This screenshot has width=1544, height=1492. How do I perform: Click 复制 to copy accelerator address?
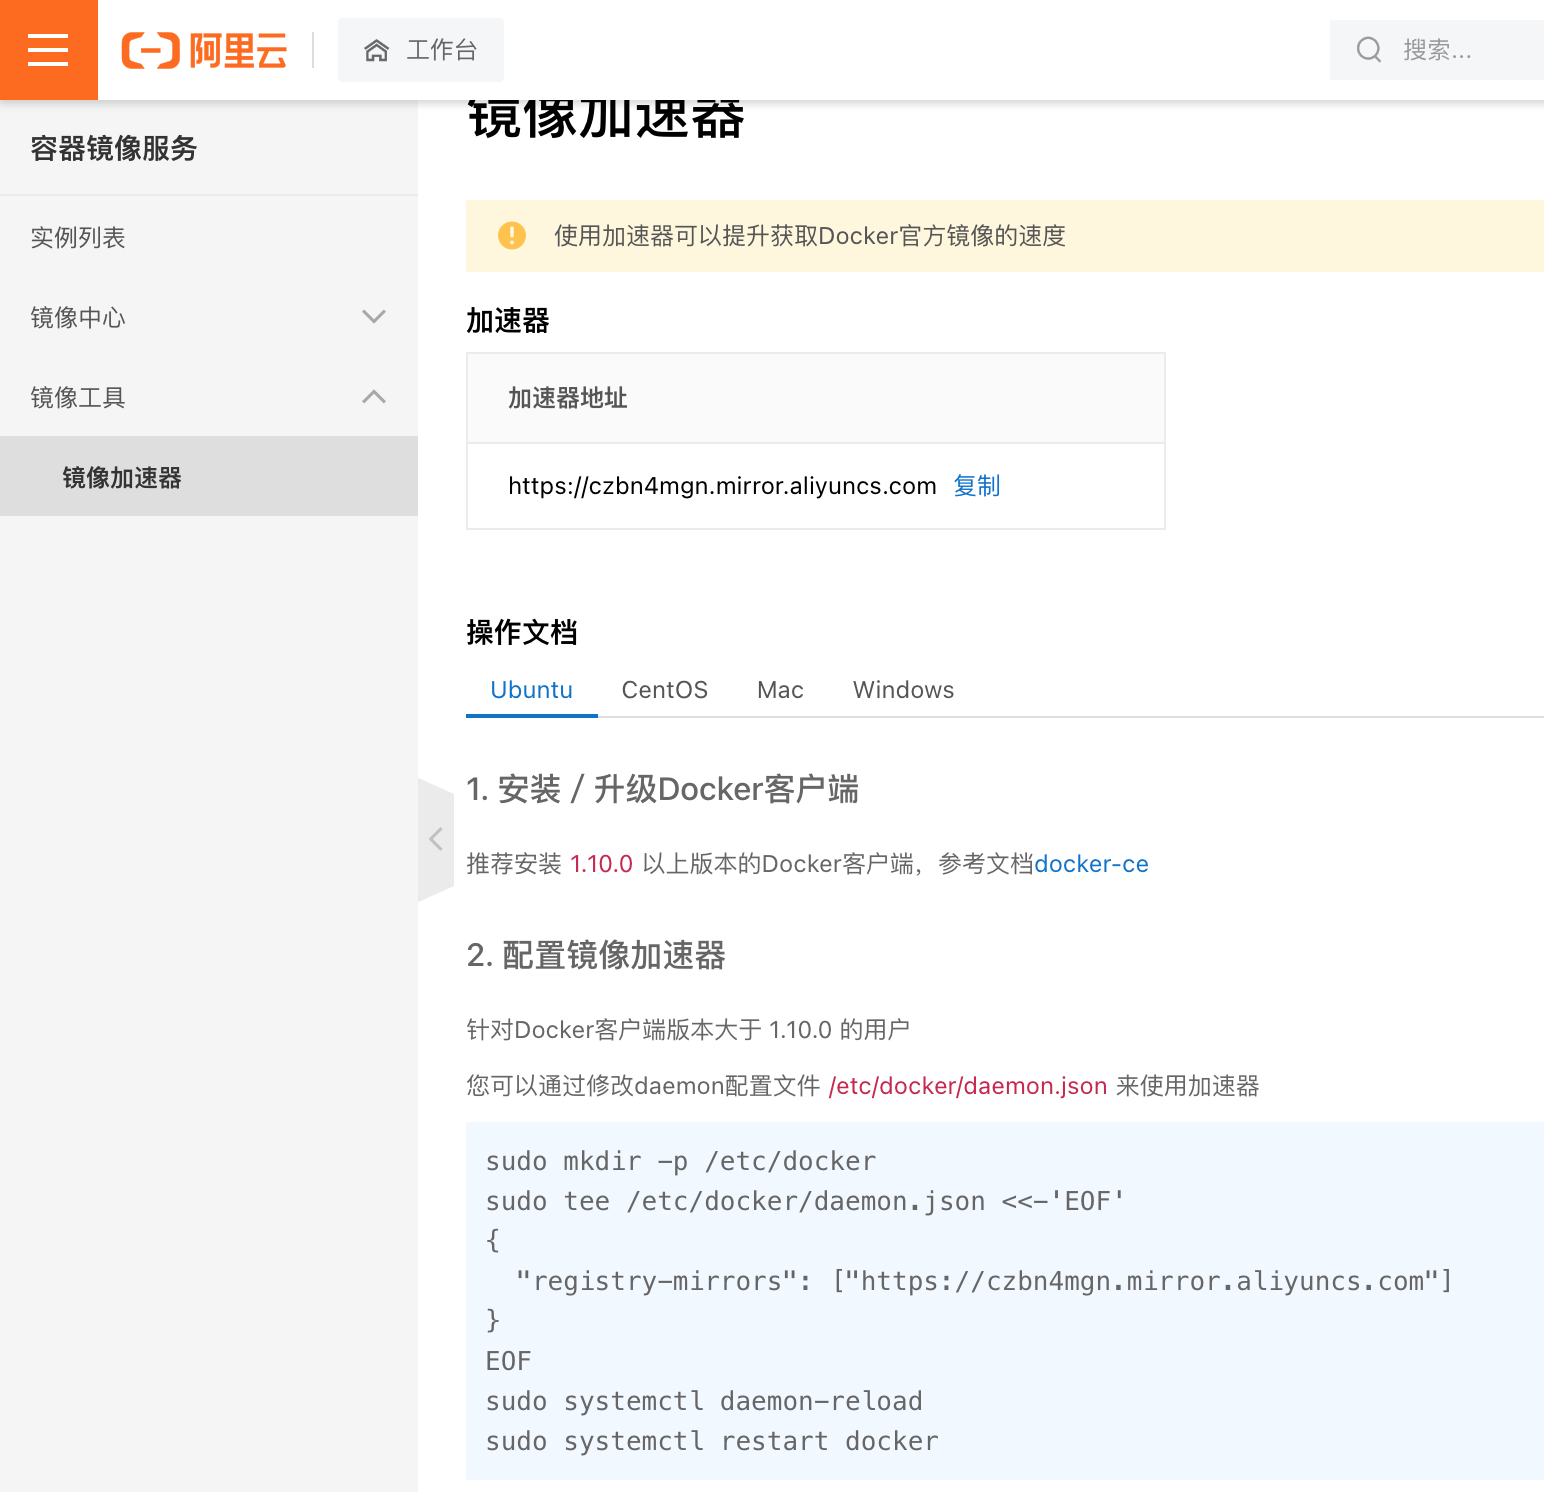click(976, 486)
